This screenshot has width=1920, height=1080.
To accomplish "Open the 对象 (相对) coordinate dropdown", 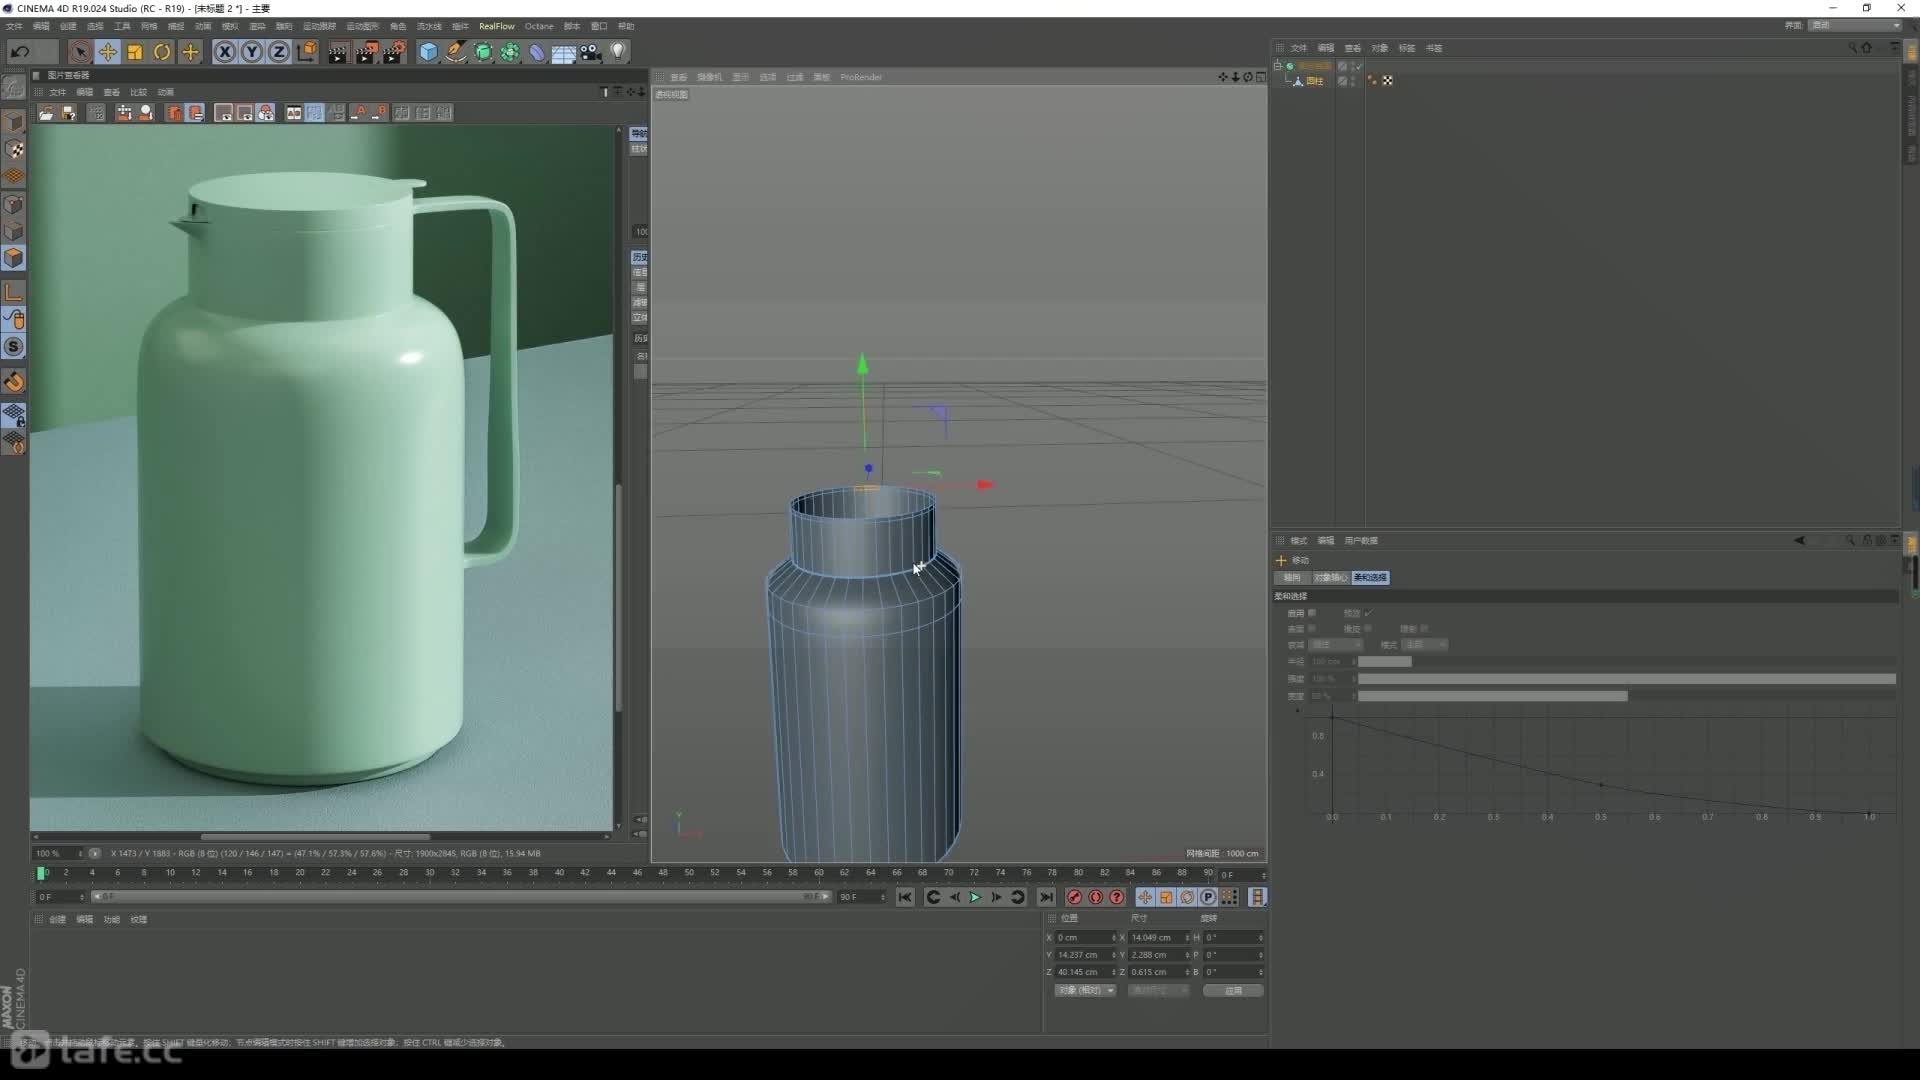I will point(1085,991).
